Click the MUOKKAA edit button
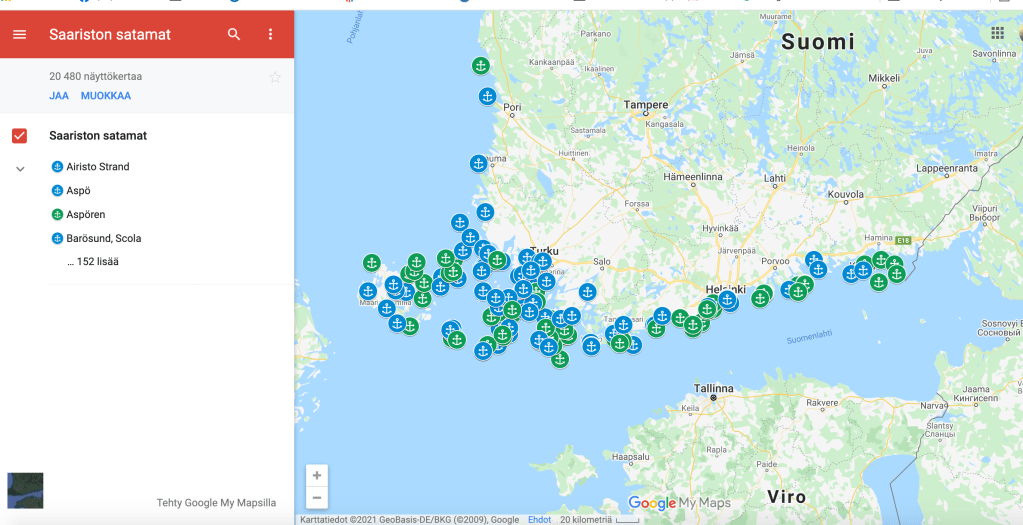 click(106, 96)
